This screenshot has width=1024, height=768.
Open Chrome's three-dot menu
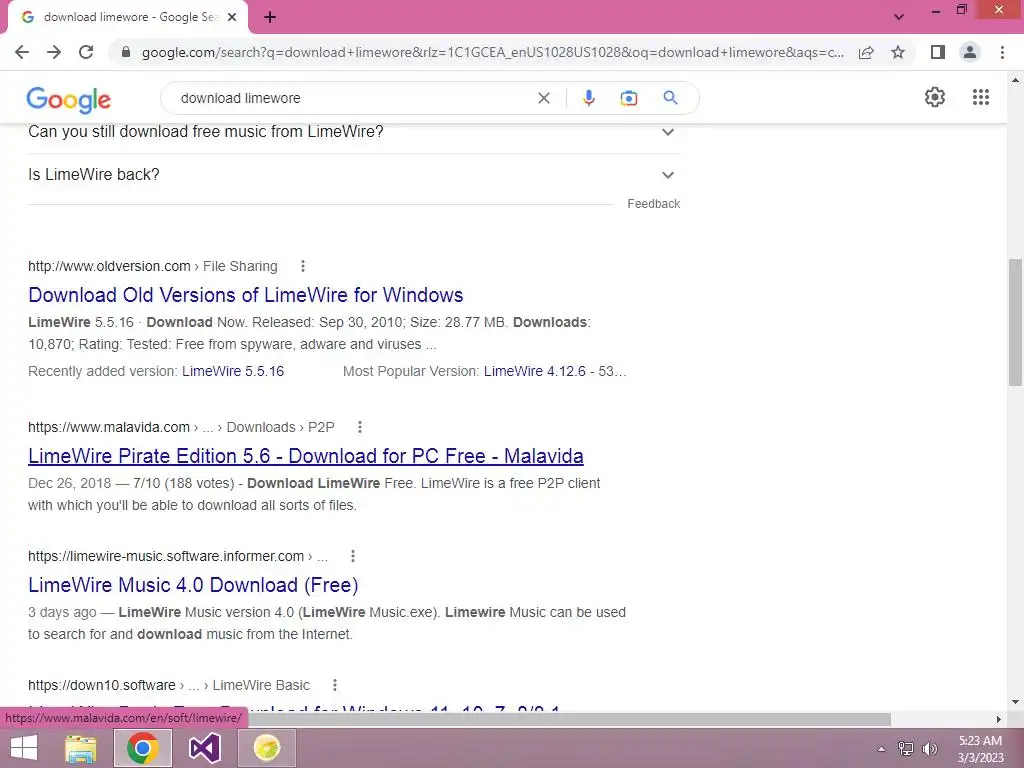(1002, 52)
